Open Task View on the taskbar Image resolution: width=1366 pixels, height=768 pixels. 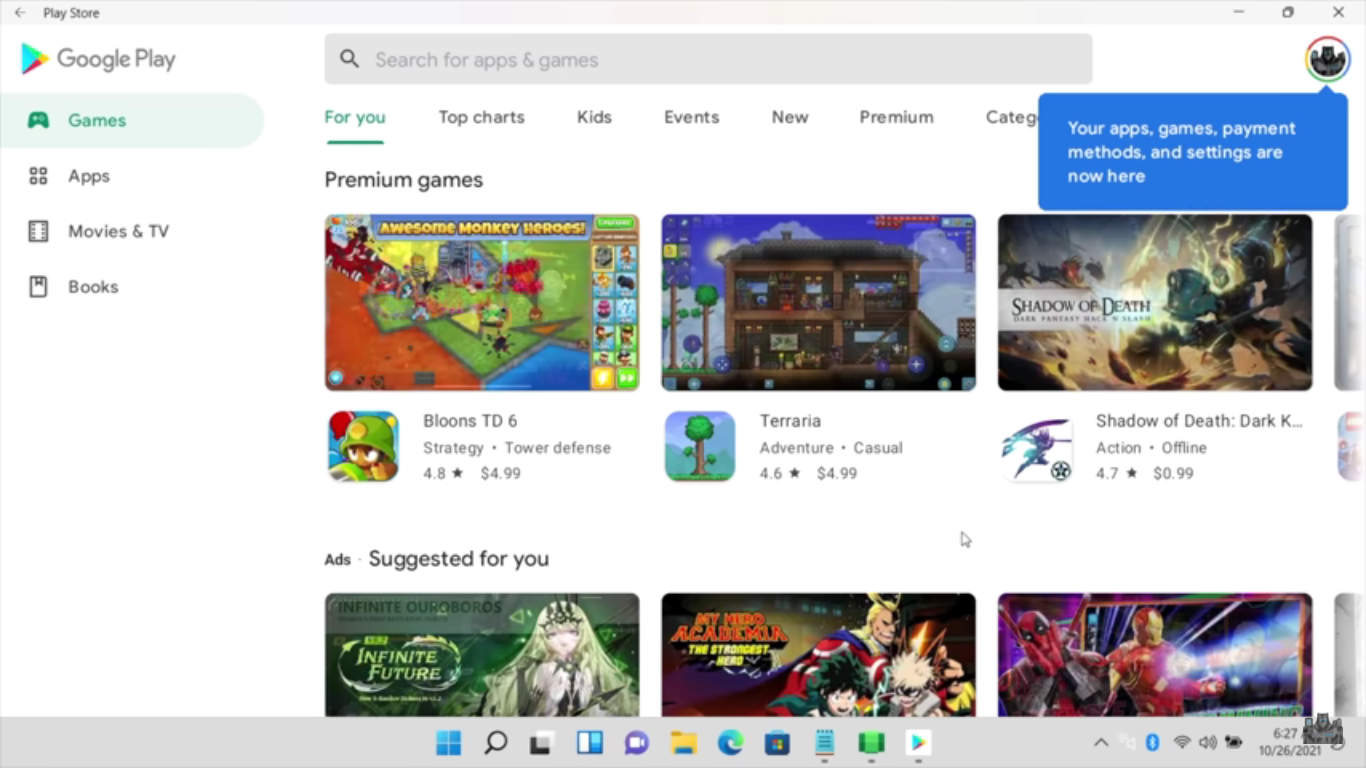tap(541, 743)
